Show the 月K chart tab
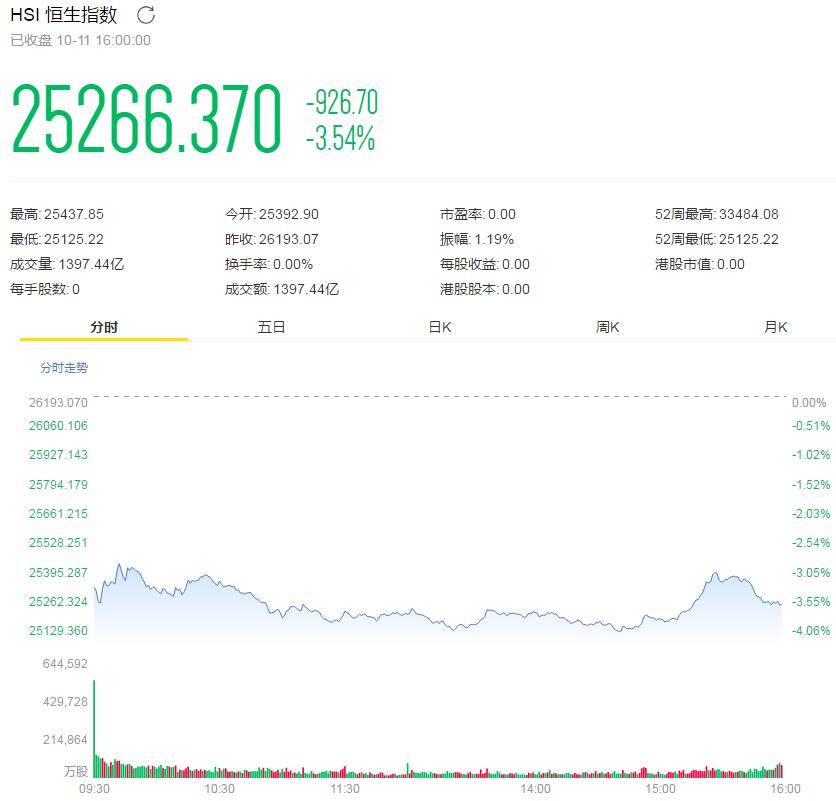 (776, 327)
